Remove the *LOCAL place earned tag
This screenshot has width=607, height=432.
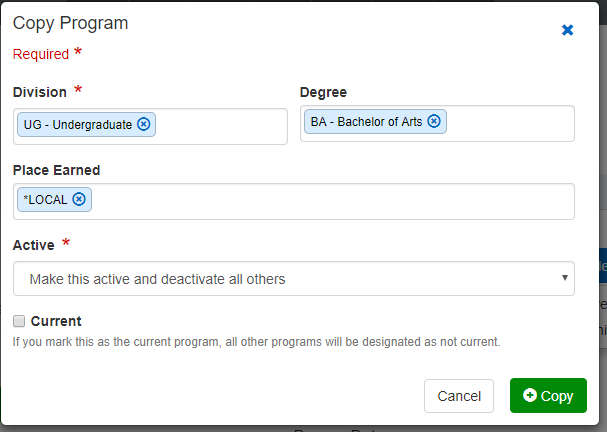click(x=78, y=199)
